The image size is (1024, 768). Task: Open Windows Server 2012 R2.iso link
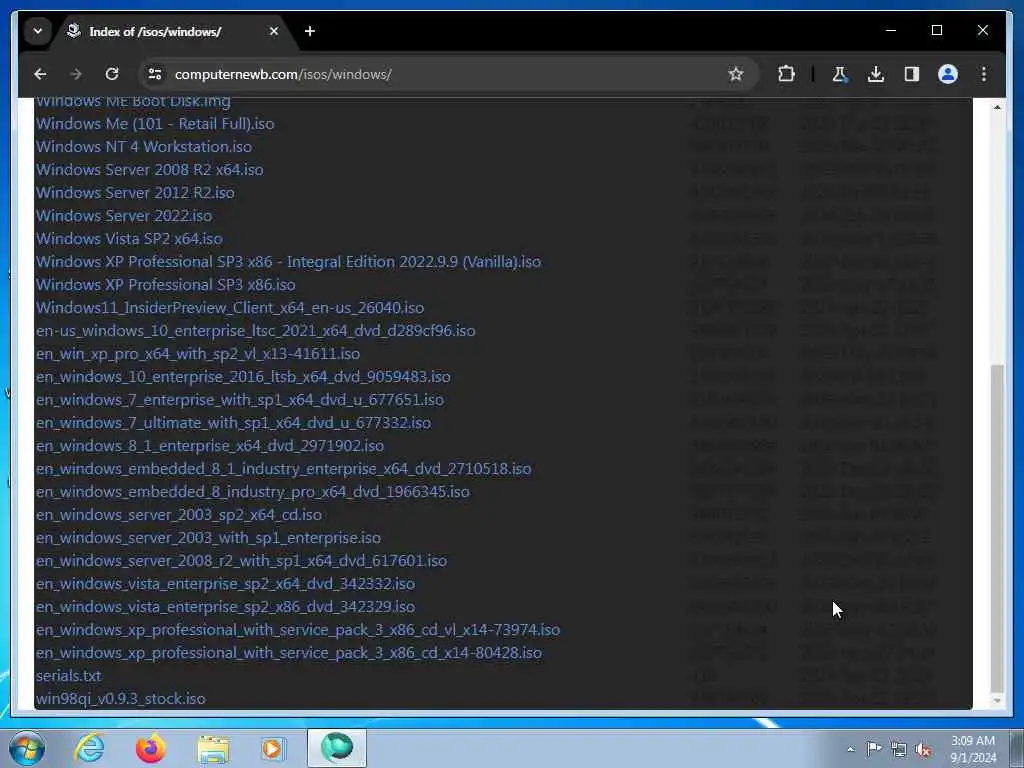[135, 193]
